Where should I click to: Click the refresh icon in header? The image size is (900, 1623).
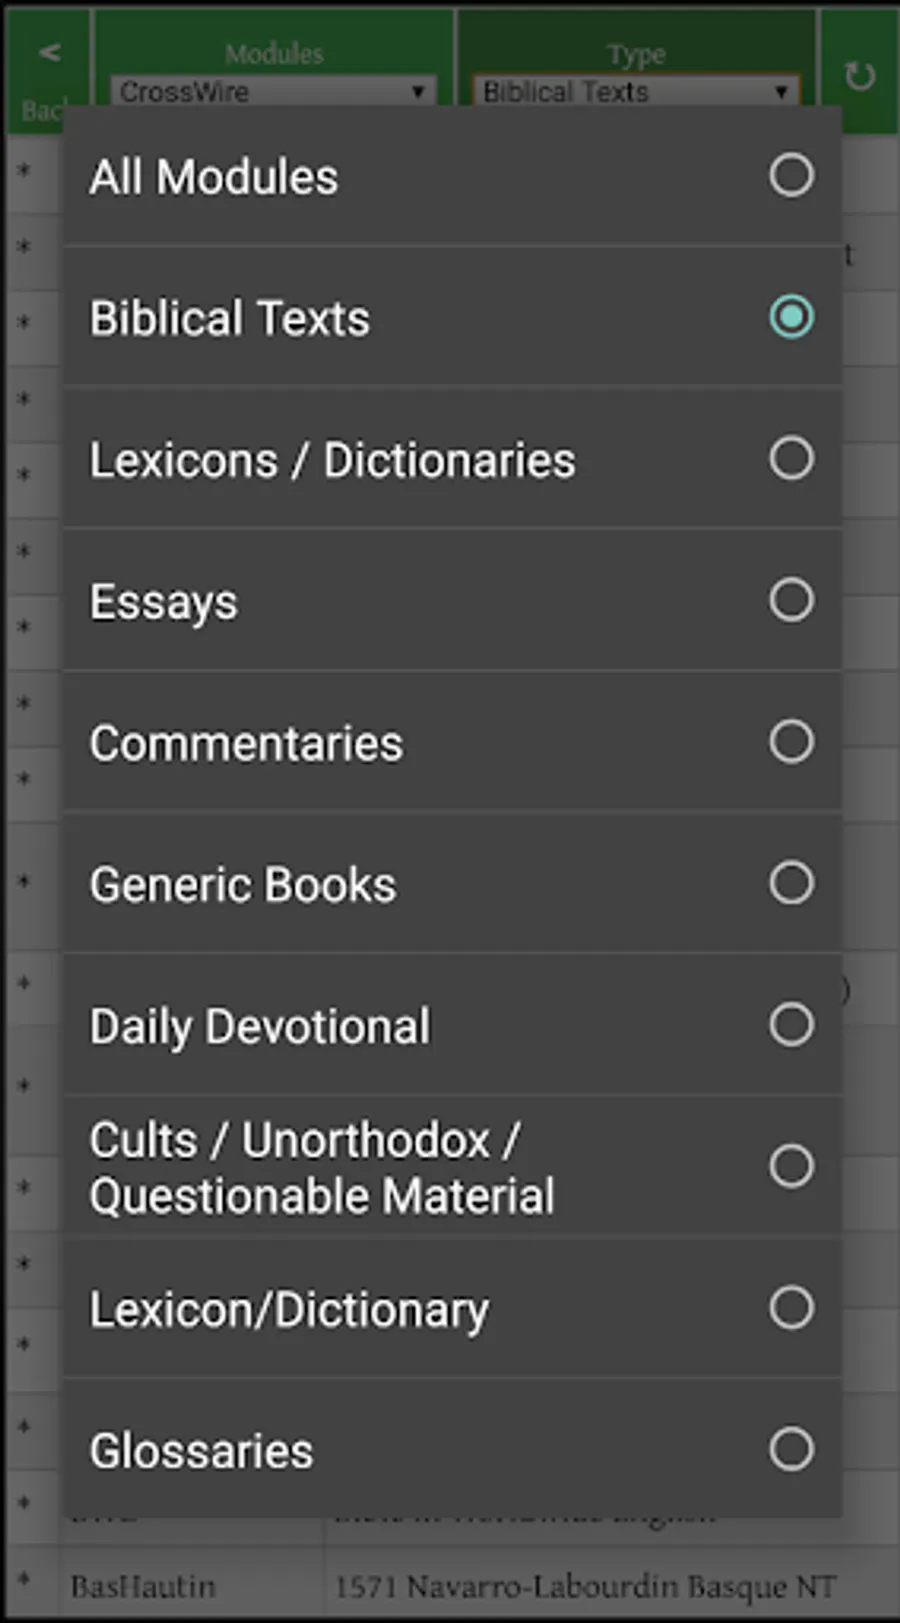(859, 75)
